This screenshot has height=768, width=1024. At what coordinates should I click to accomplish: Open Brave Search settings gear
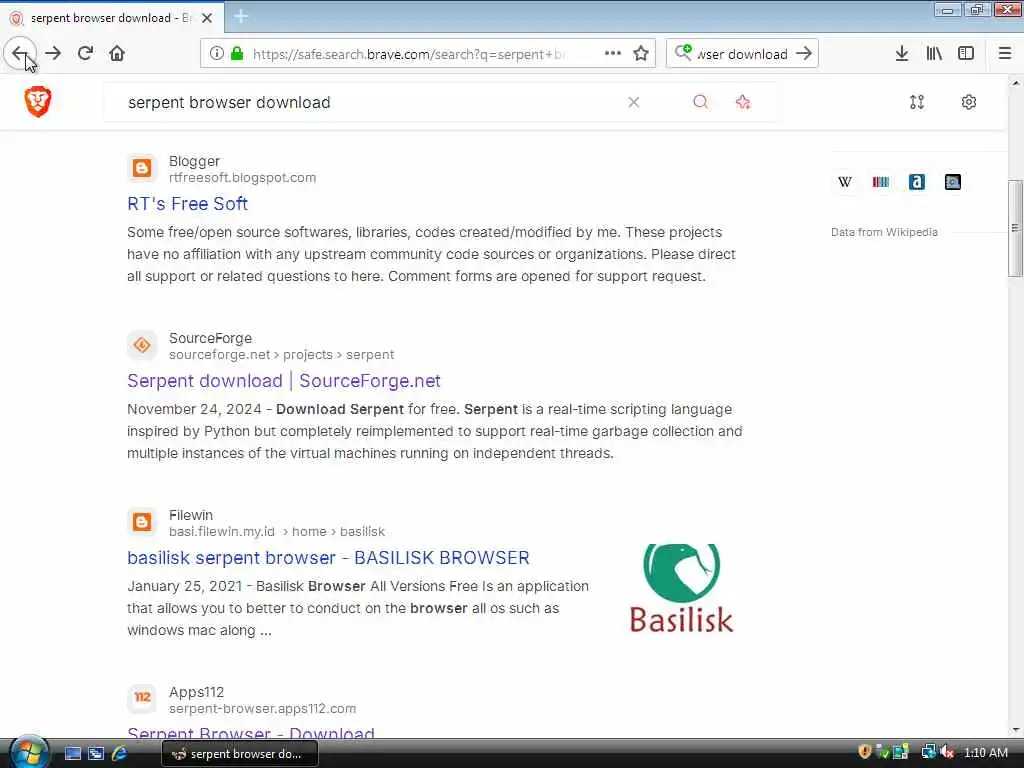(968, 102)
